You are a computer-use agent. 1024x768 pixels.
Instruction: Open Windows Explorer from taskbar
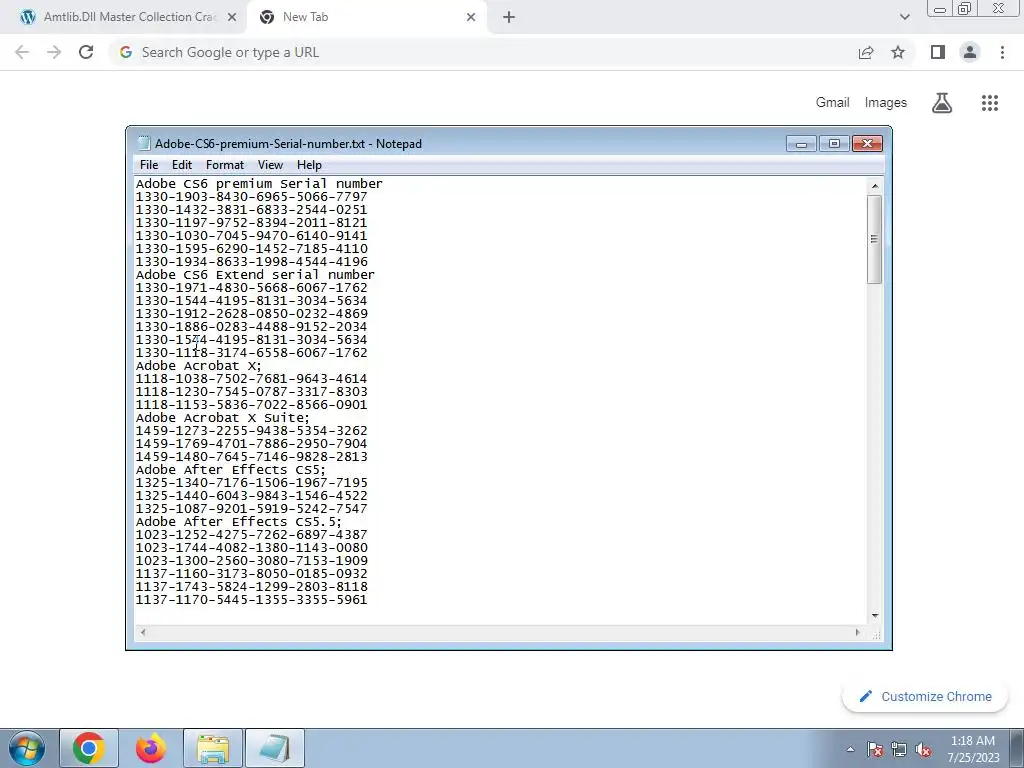(213, 748)
